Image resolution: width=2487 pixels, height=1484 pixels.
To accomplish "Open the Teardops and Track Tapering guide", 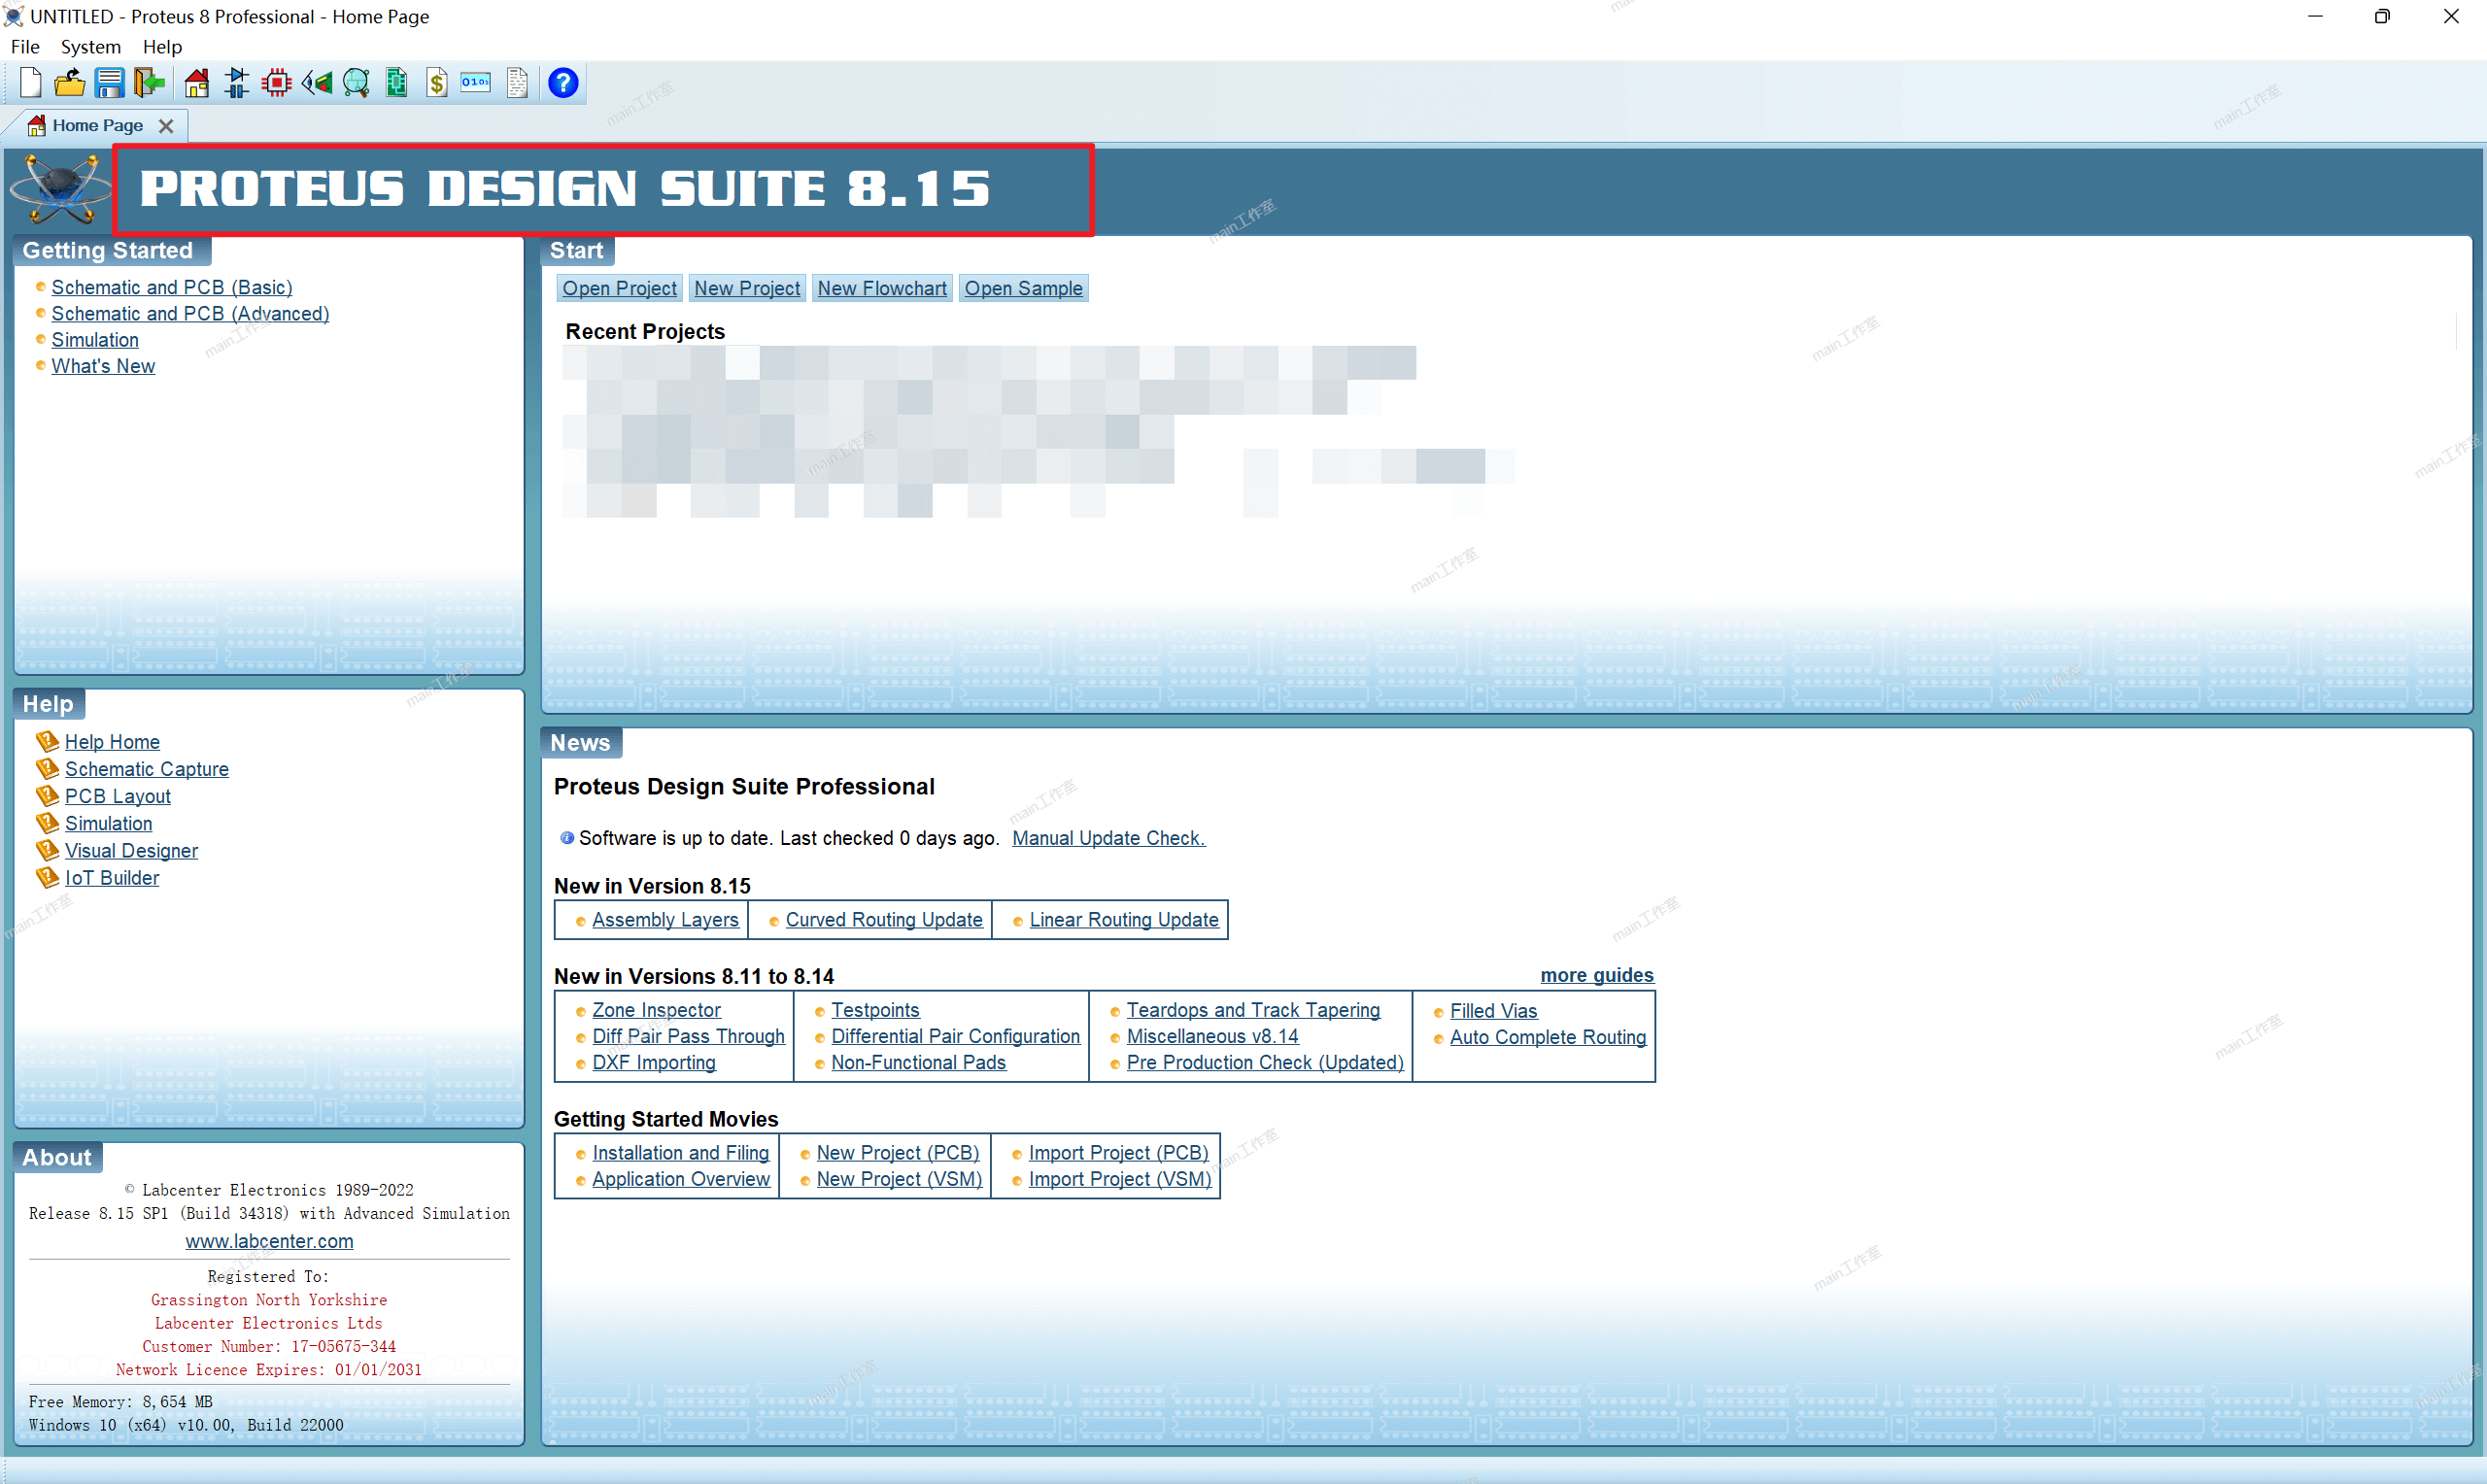I will click(x=1253, y=1011).
